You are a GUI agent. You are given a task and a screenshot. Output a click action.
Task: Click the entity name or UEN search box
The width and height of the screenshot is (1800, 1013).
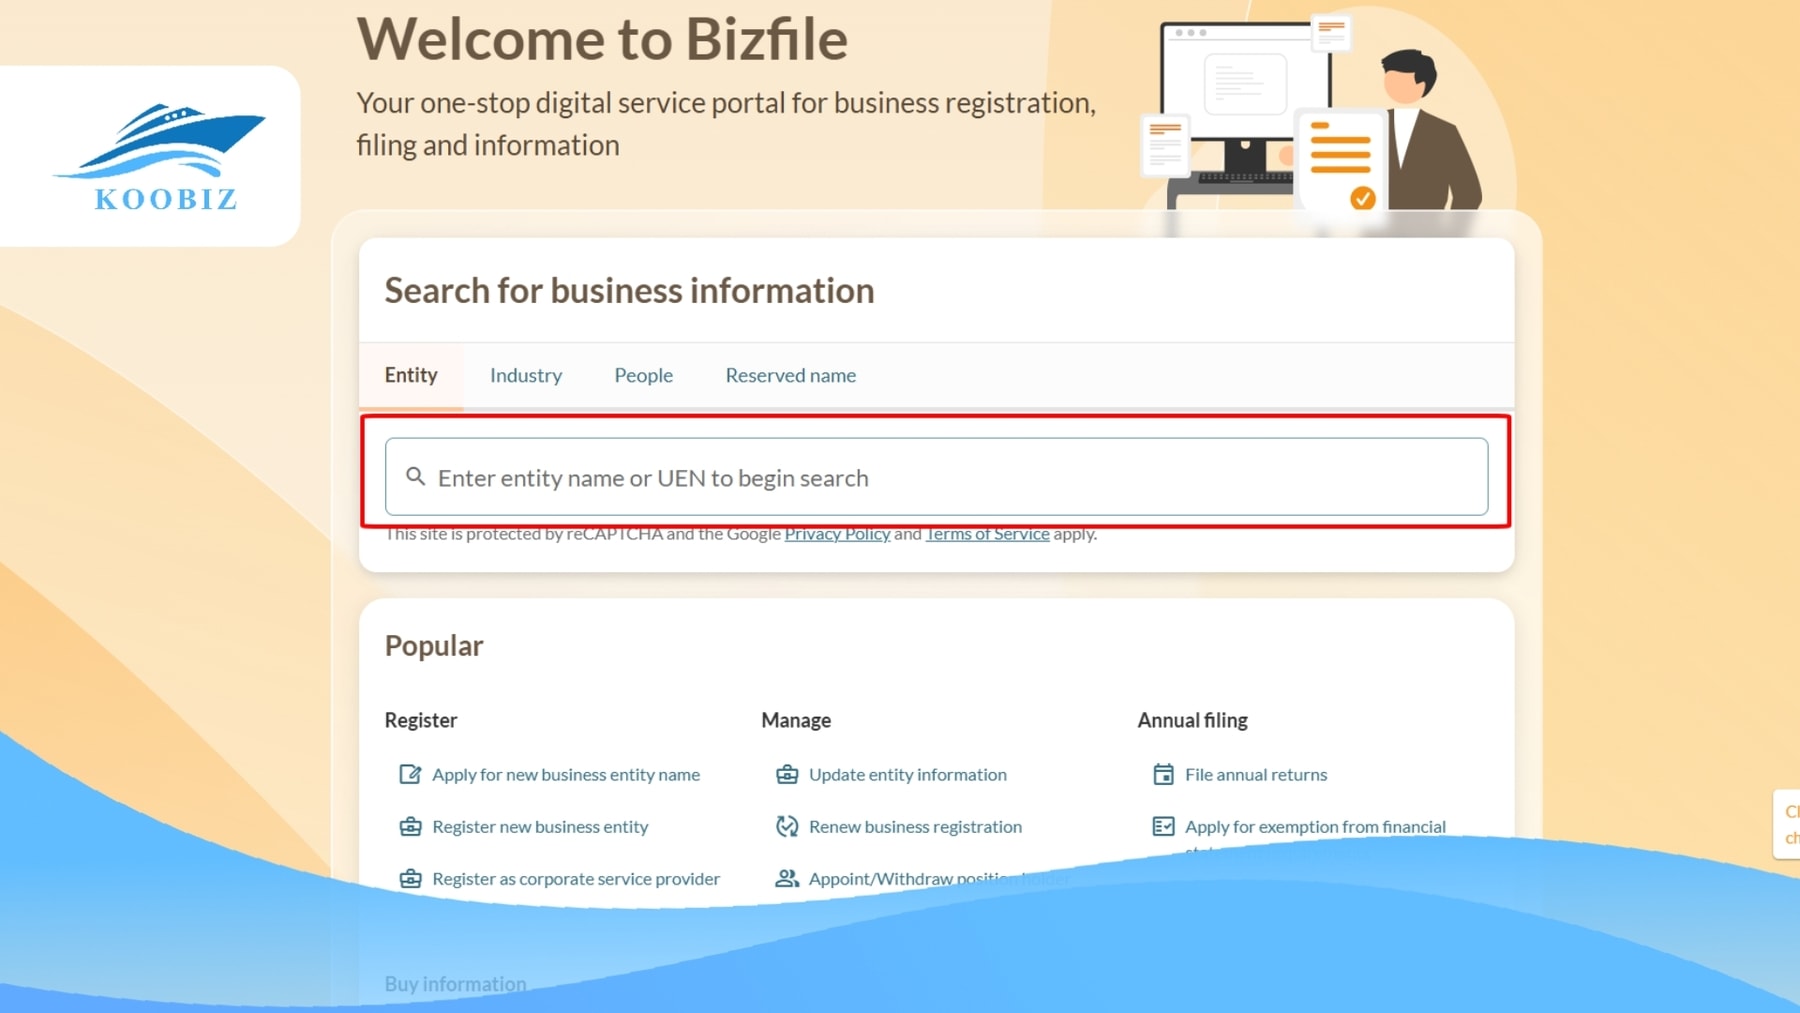(x=935, y=477)
